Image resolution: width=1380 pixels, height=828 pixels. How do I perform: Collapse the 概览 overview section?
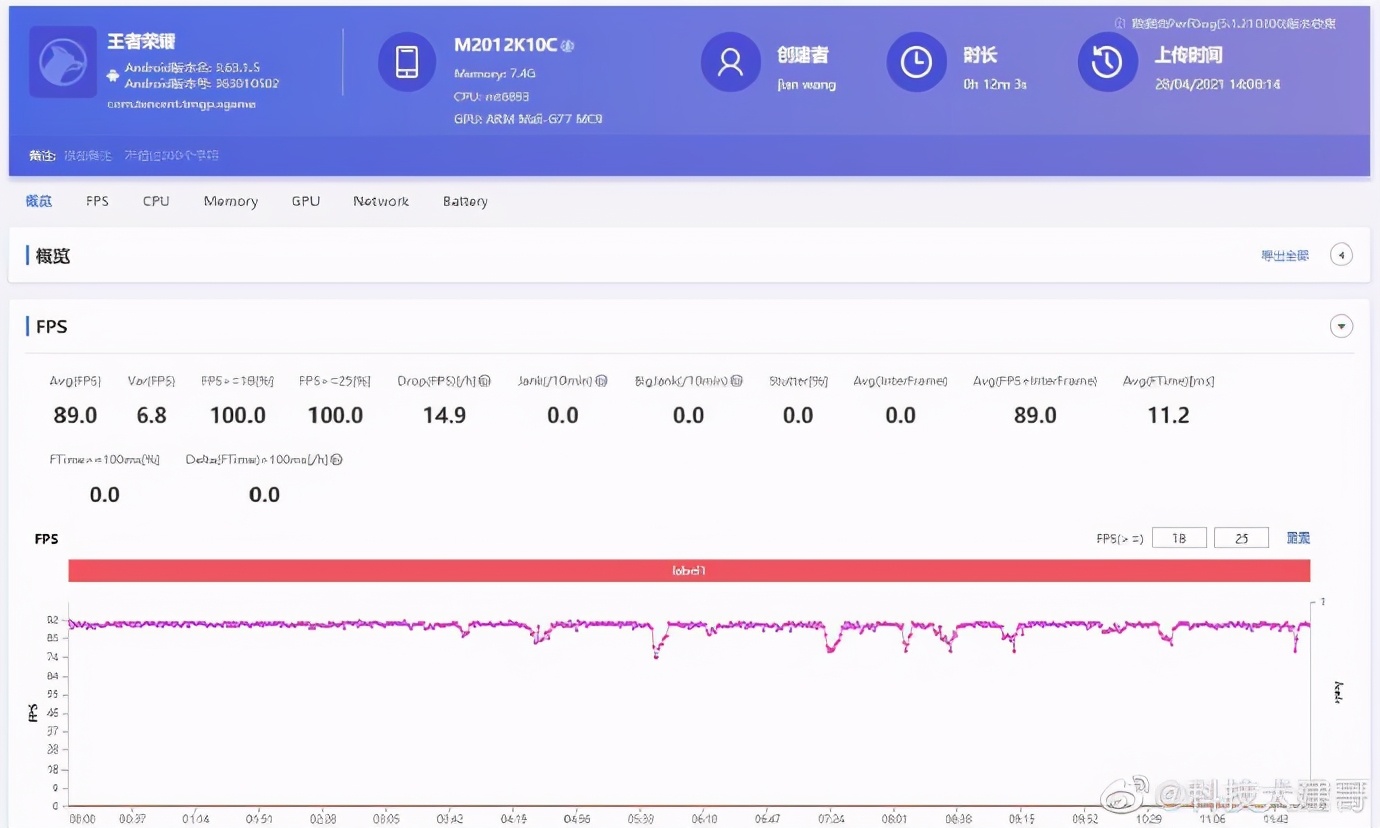pyautogui.click(x=1341, y=255)
